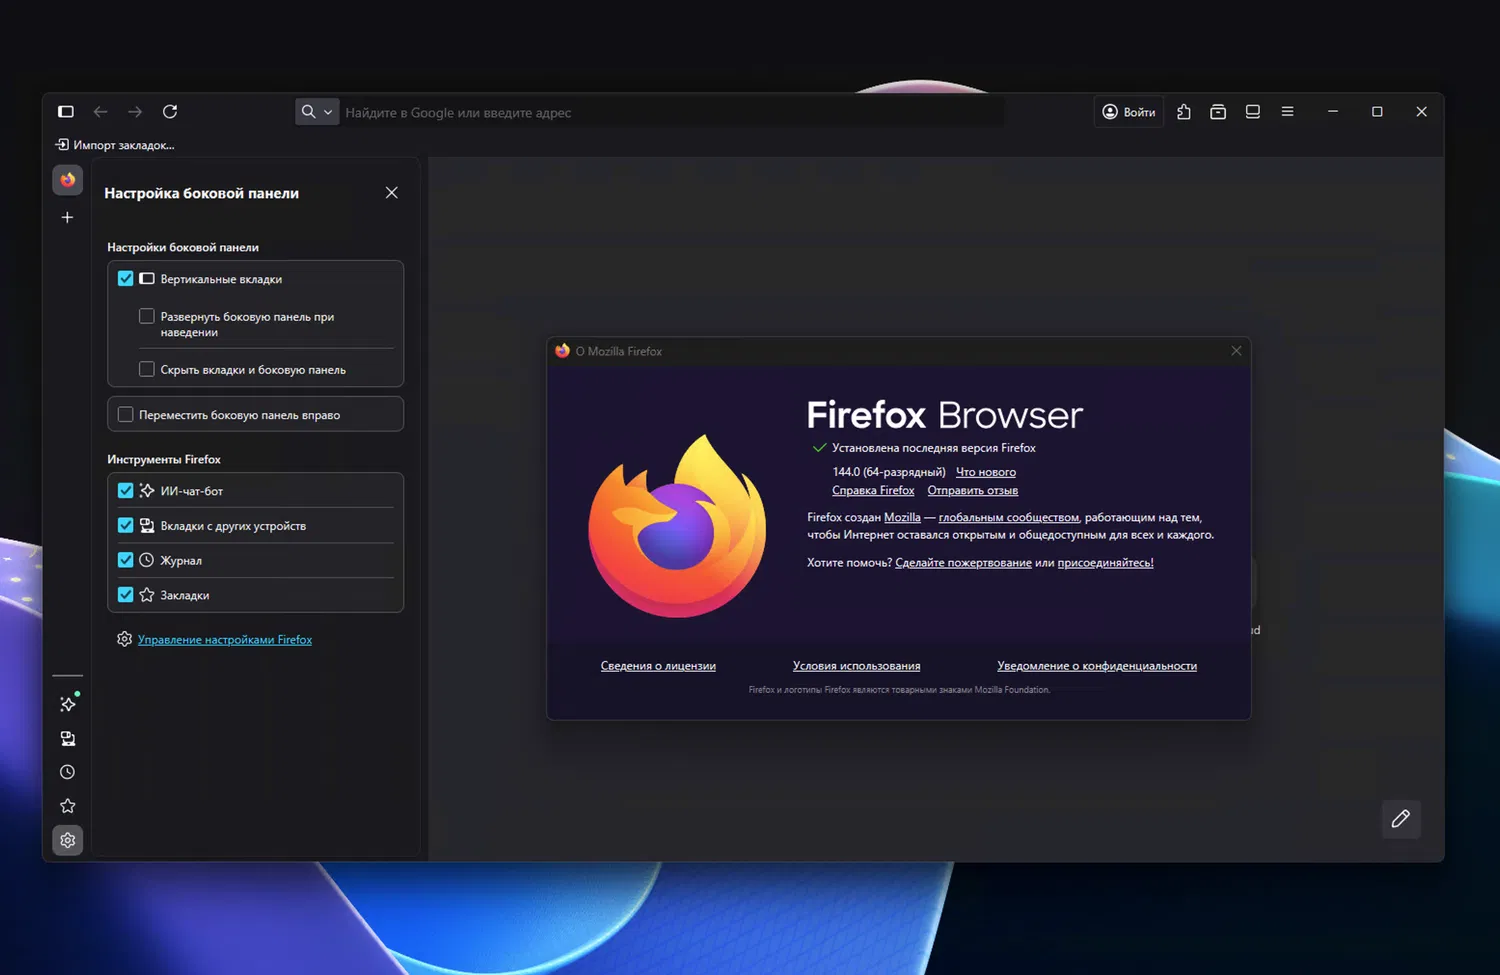Open the extensions puzzle icon
This screenshot has height=975, width=1500.
coord(1184,112)
